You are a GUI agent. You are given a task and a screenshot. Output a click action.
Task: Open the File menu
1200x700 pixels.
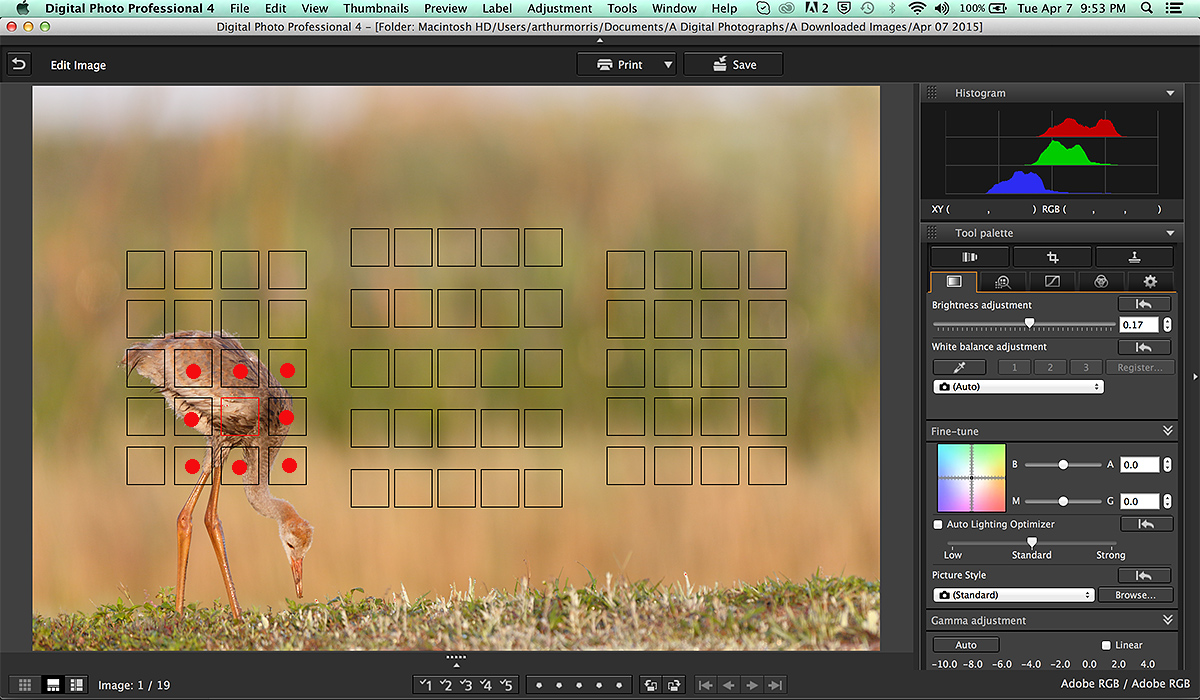coord(240,8)
